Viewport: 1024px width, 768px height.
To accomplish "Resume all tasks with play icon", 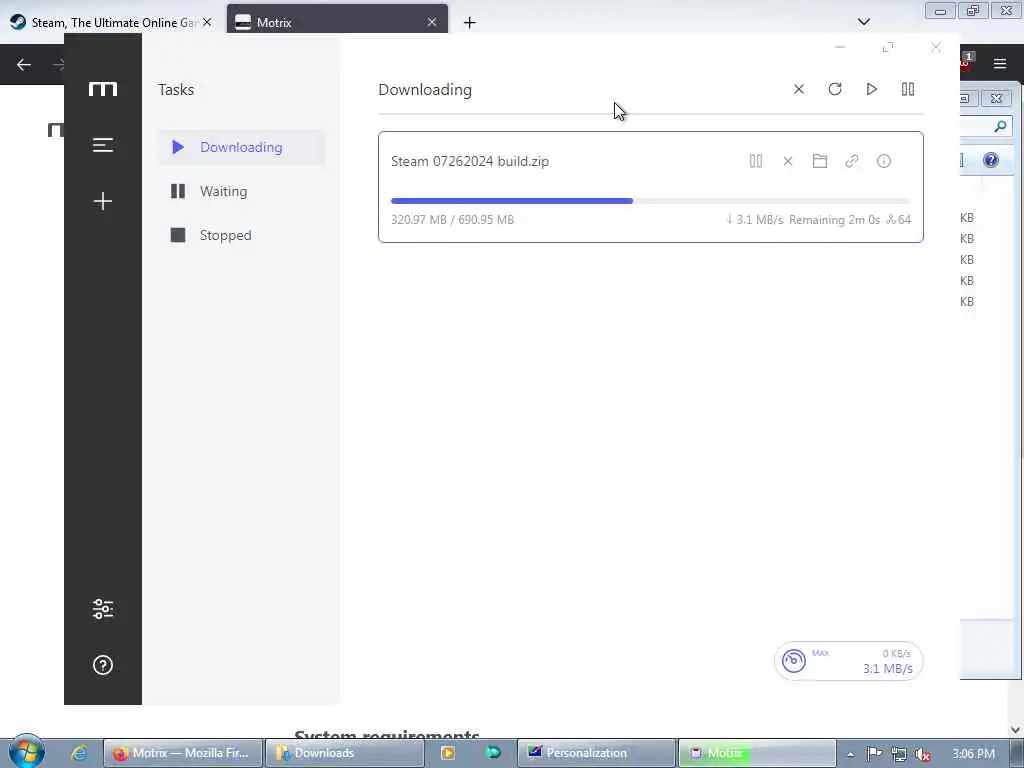I will pos(871,89).
